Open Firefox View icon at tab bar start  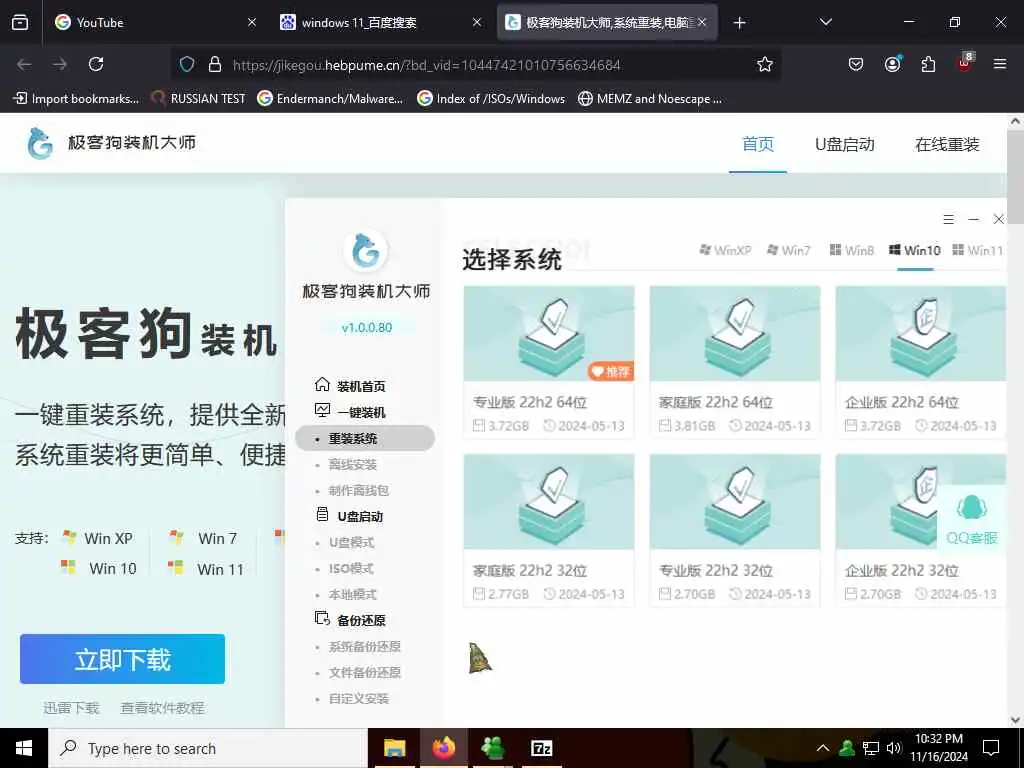coord(20,22)
